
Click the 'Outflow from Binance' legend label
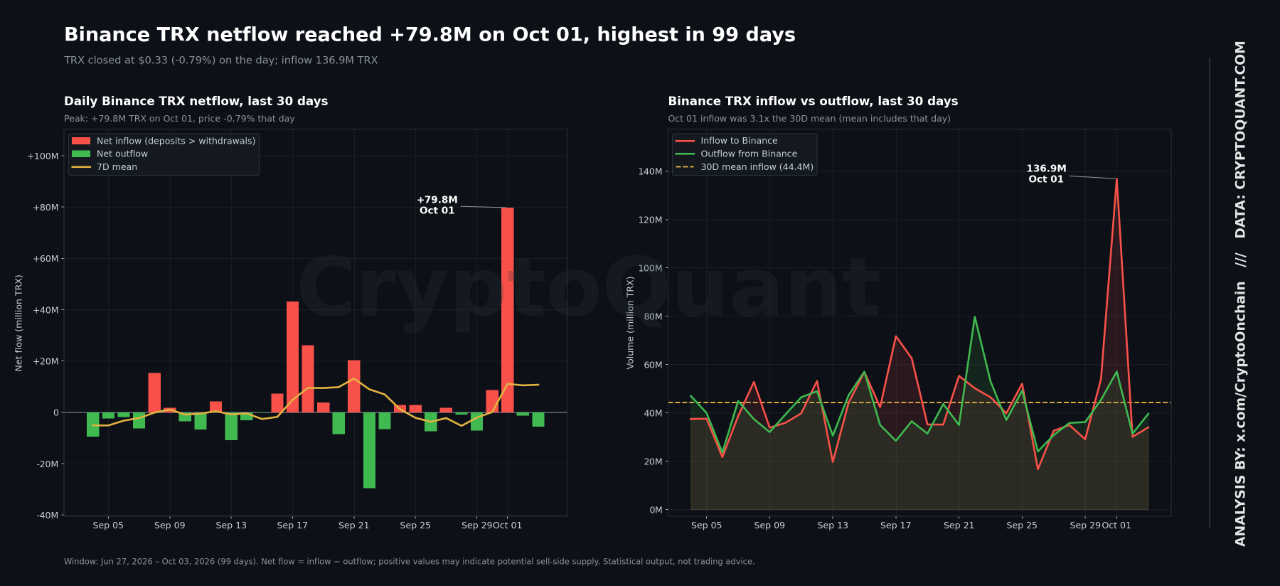(x=749, y=154)
